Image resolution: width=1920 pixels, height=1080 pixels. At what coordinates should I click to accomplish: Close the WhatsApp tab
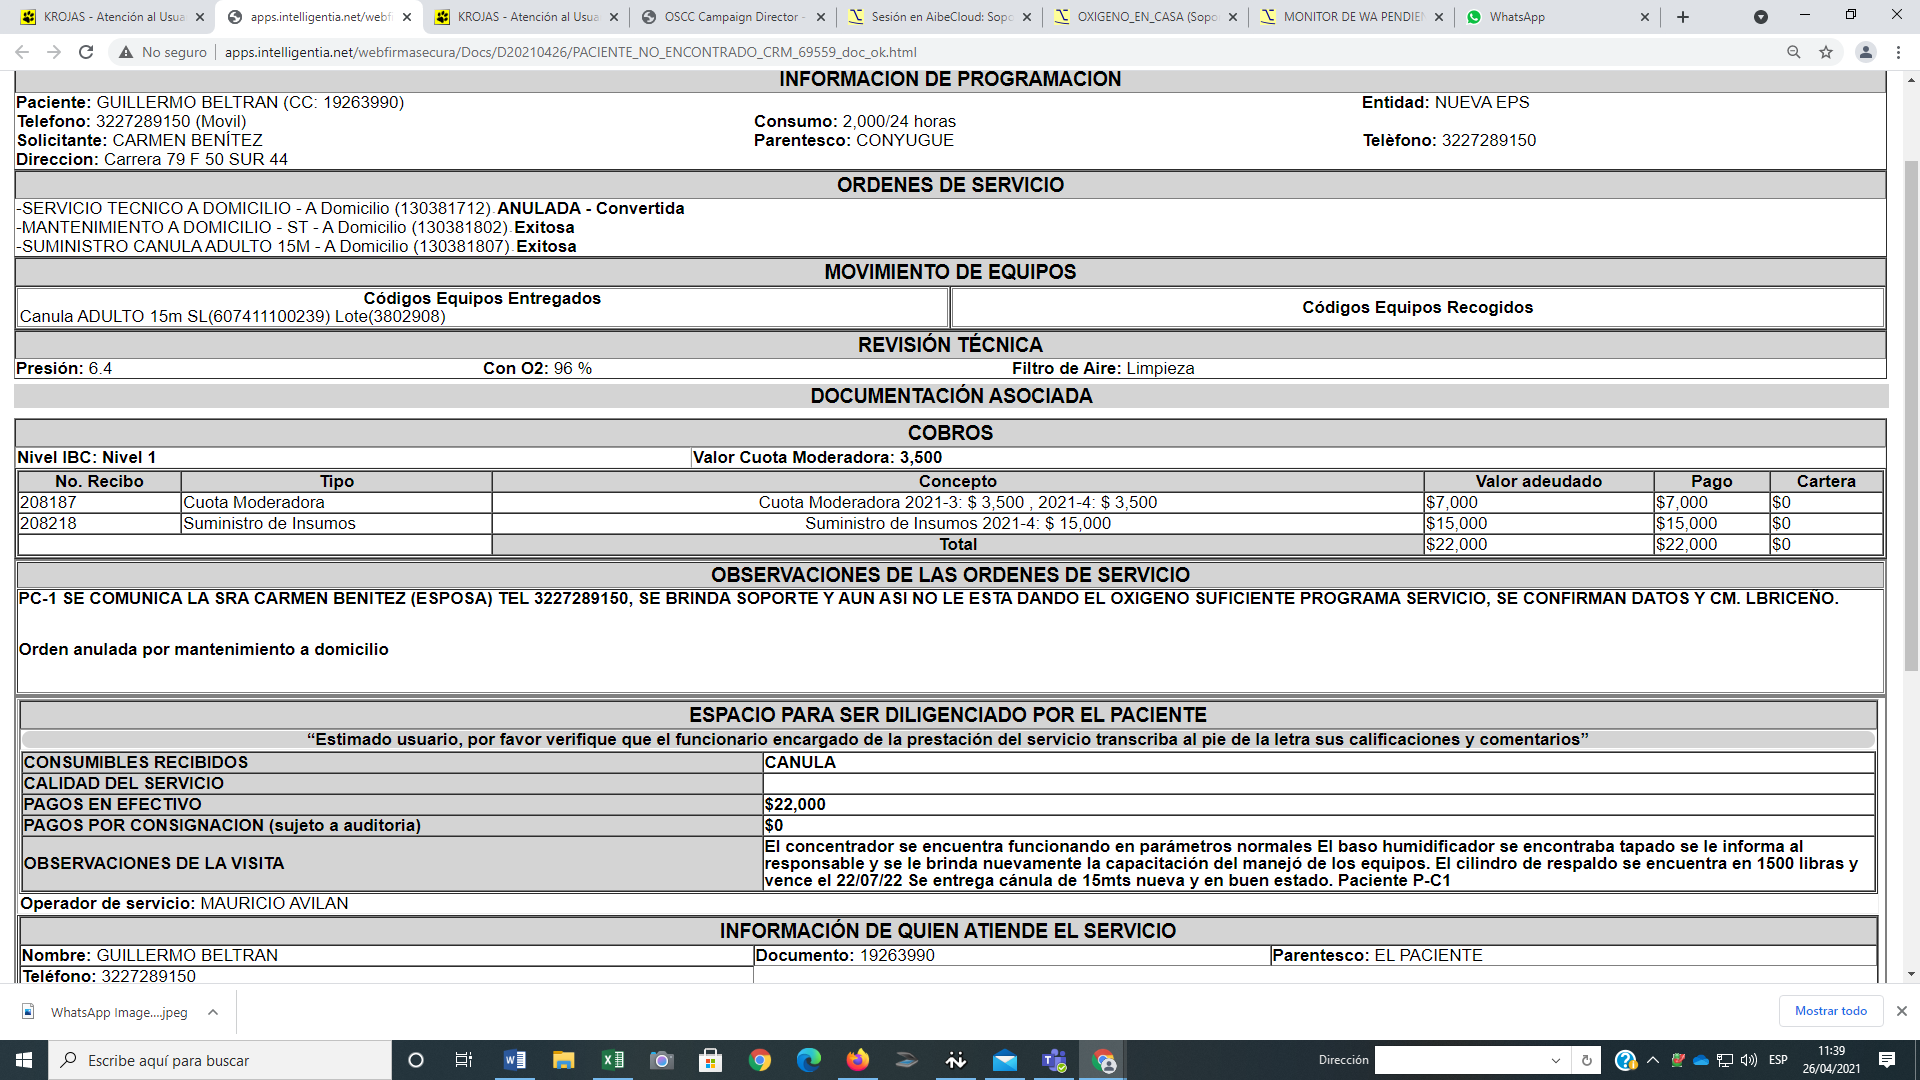click(1645, 17)
